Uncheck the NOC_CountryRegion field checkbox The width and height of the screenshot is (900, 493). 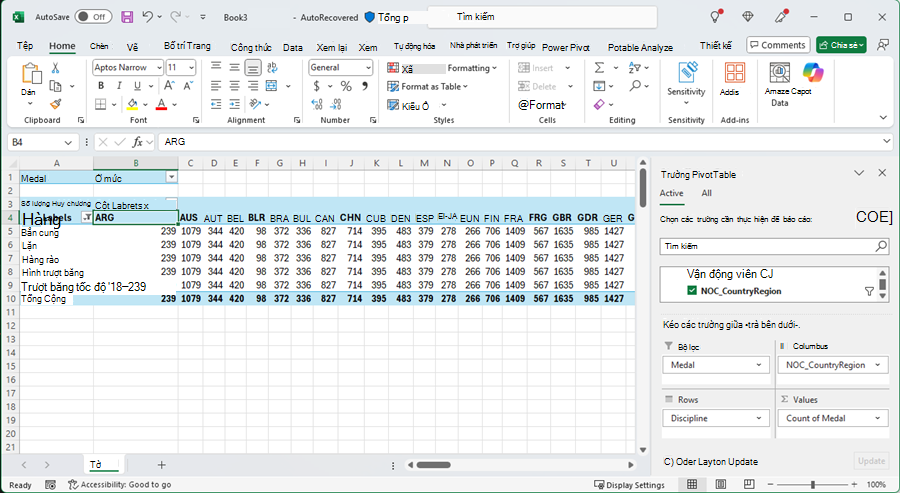coord(692,290)
